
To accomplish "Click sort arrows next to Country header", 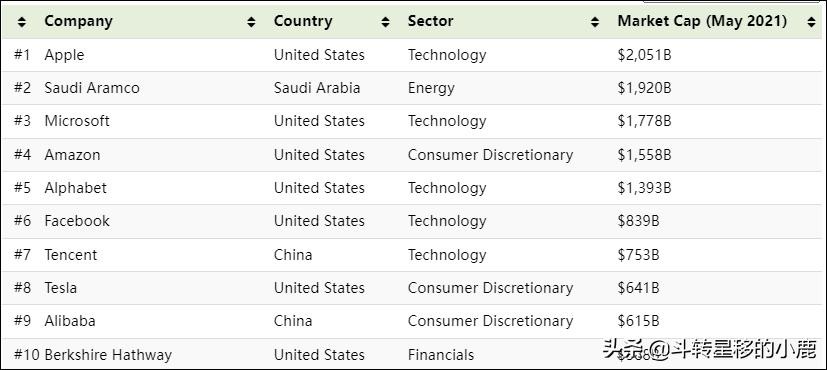I will [386, 22].
